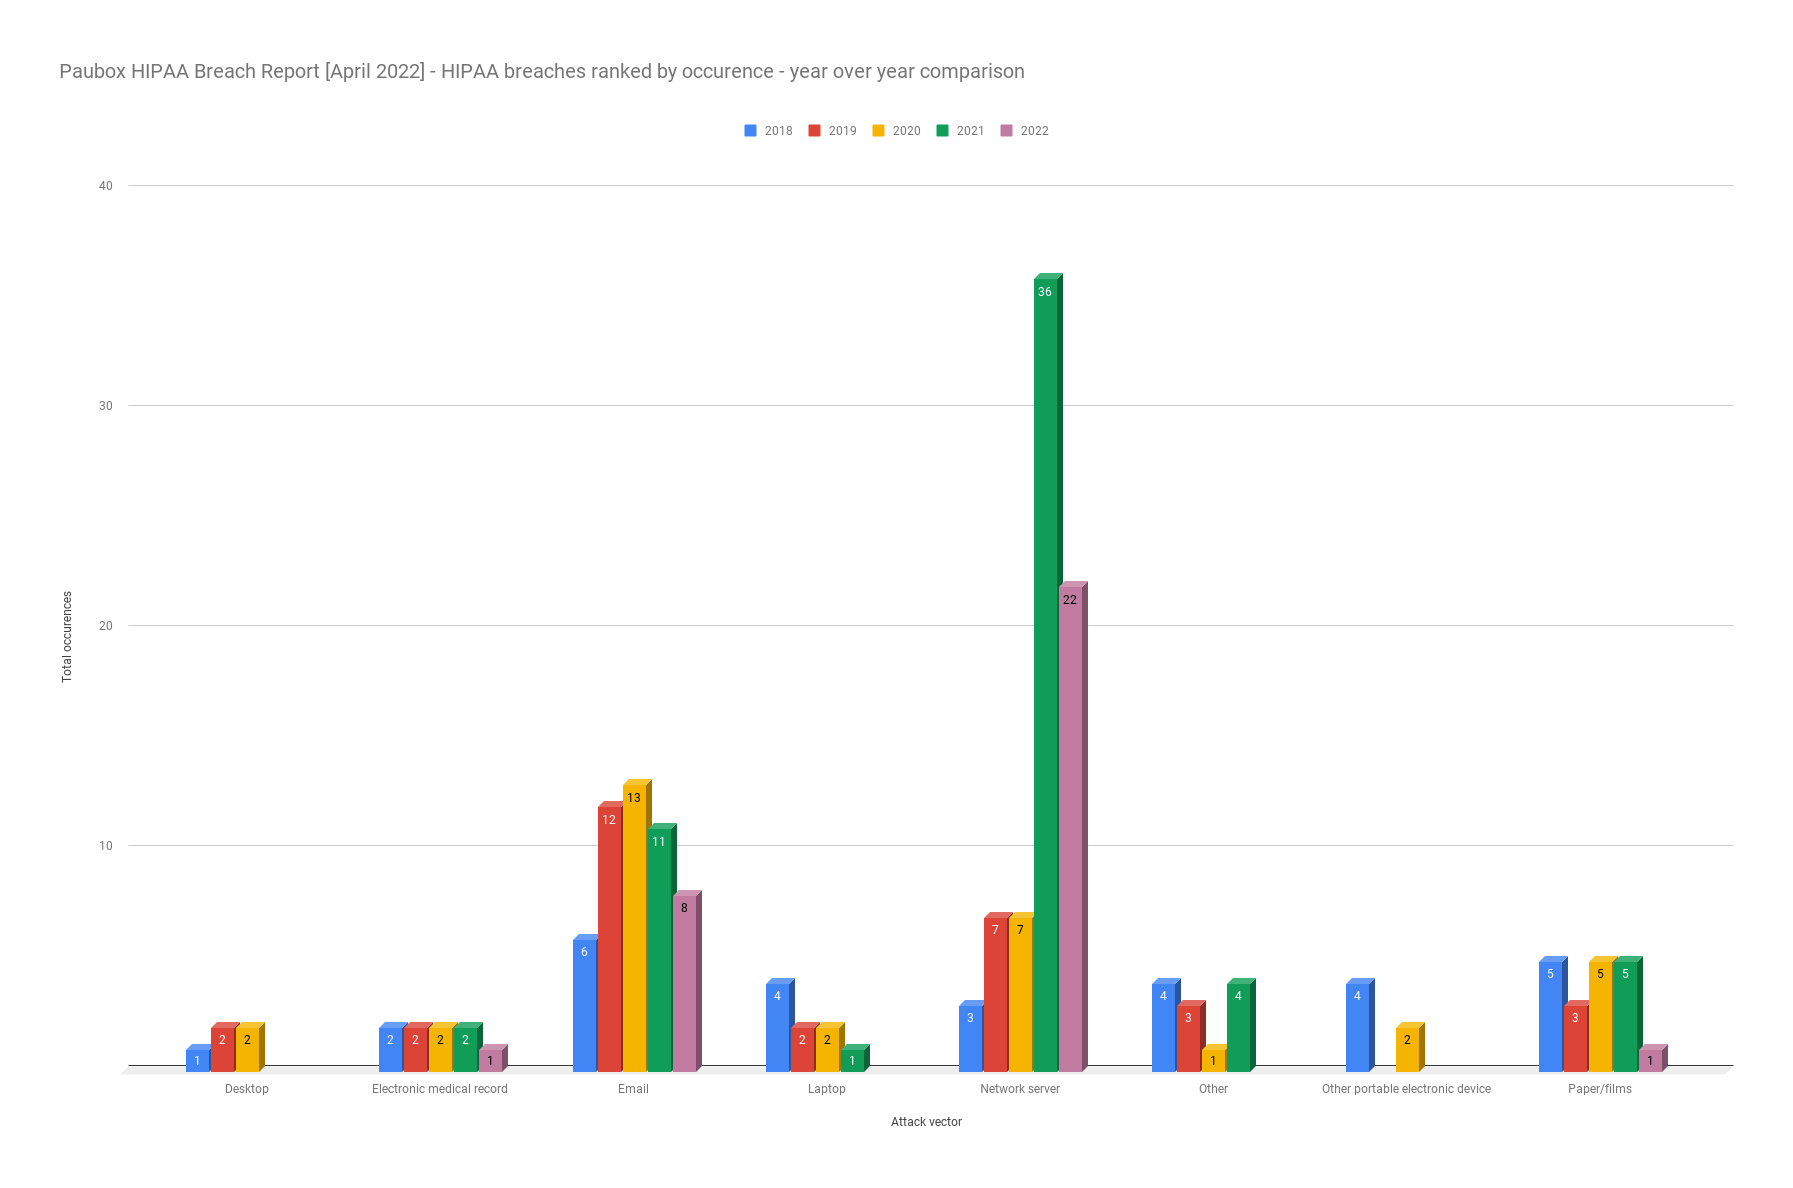1793x1188 pixels.
Task: Click the Email bar labeled 13
Action: (634, 928)
